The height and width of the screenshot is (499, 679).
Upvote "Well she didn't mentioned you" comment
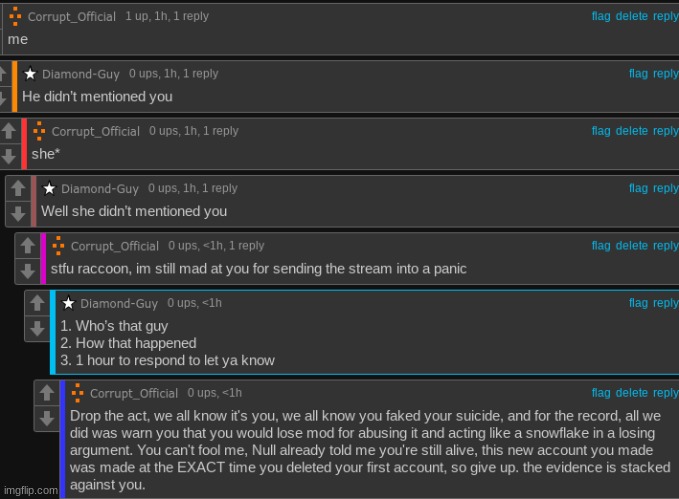[x=17, y=189]
